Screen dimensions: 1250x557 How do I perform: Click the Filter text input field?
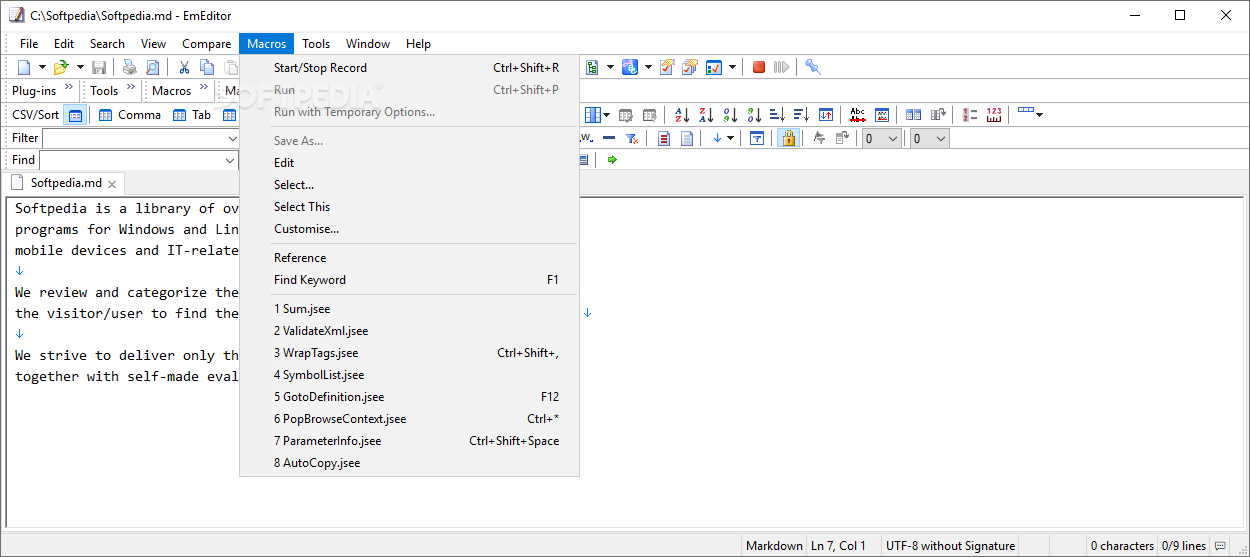click(133, 138)
